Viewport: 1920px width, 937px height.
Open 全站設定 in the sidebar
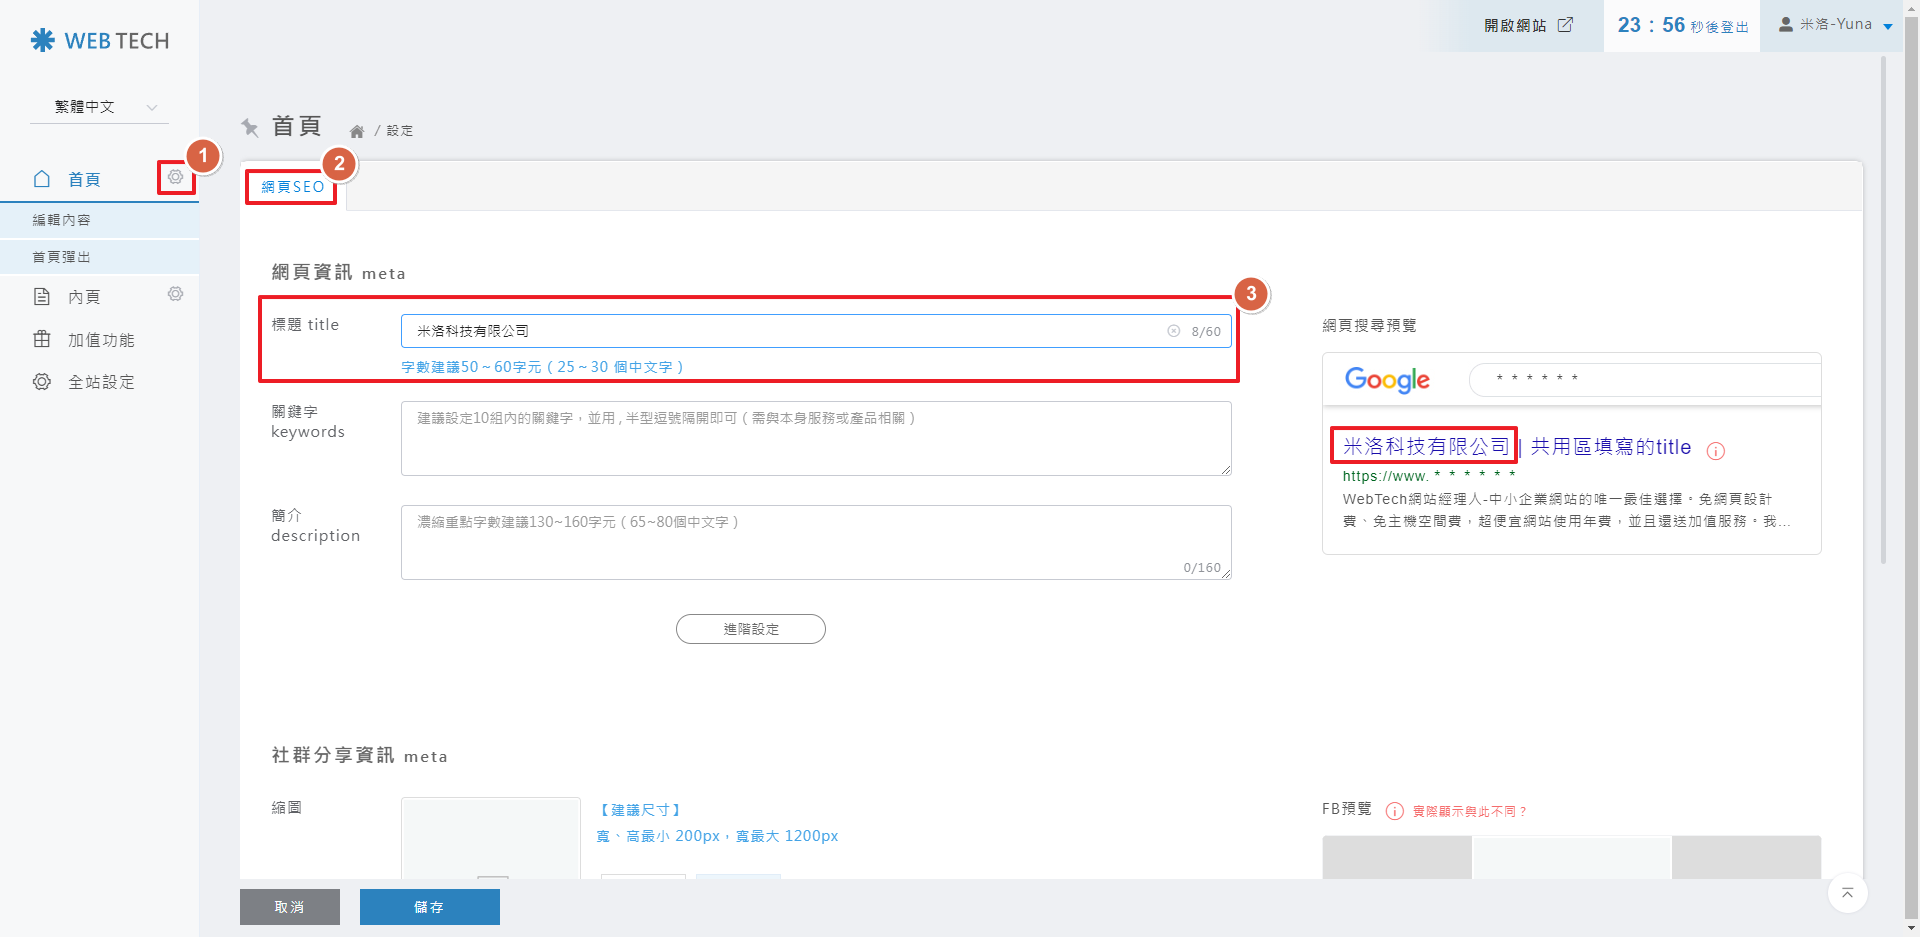click(x=100, y=382)
